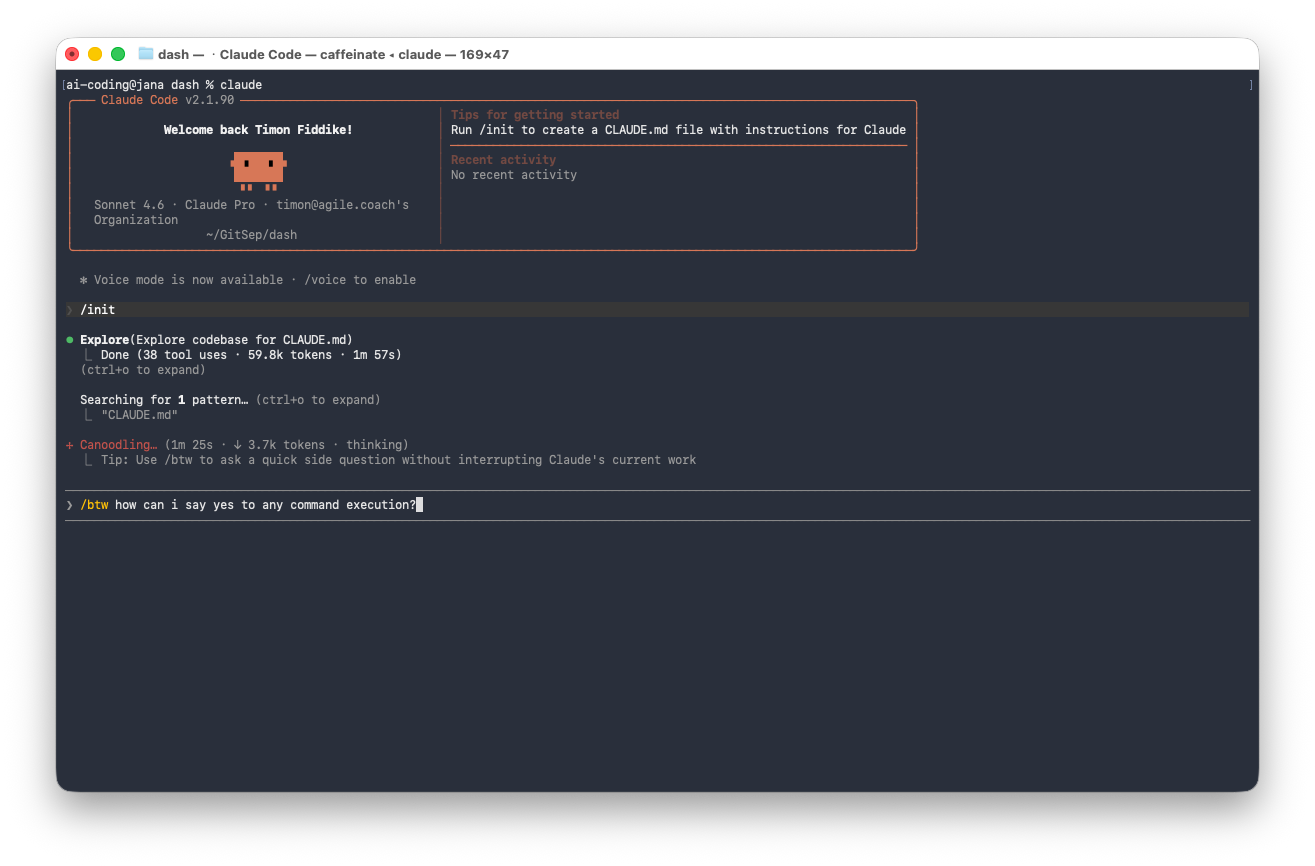1315x866 pixels.
Task: Click the prompt chevron before /btw
Action: tap(70, 505)
